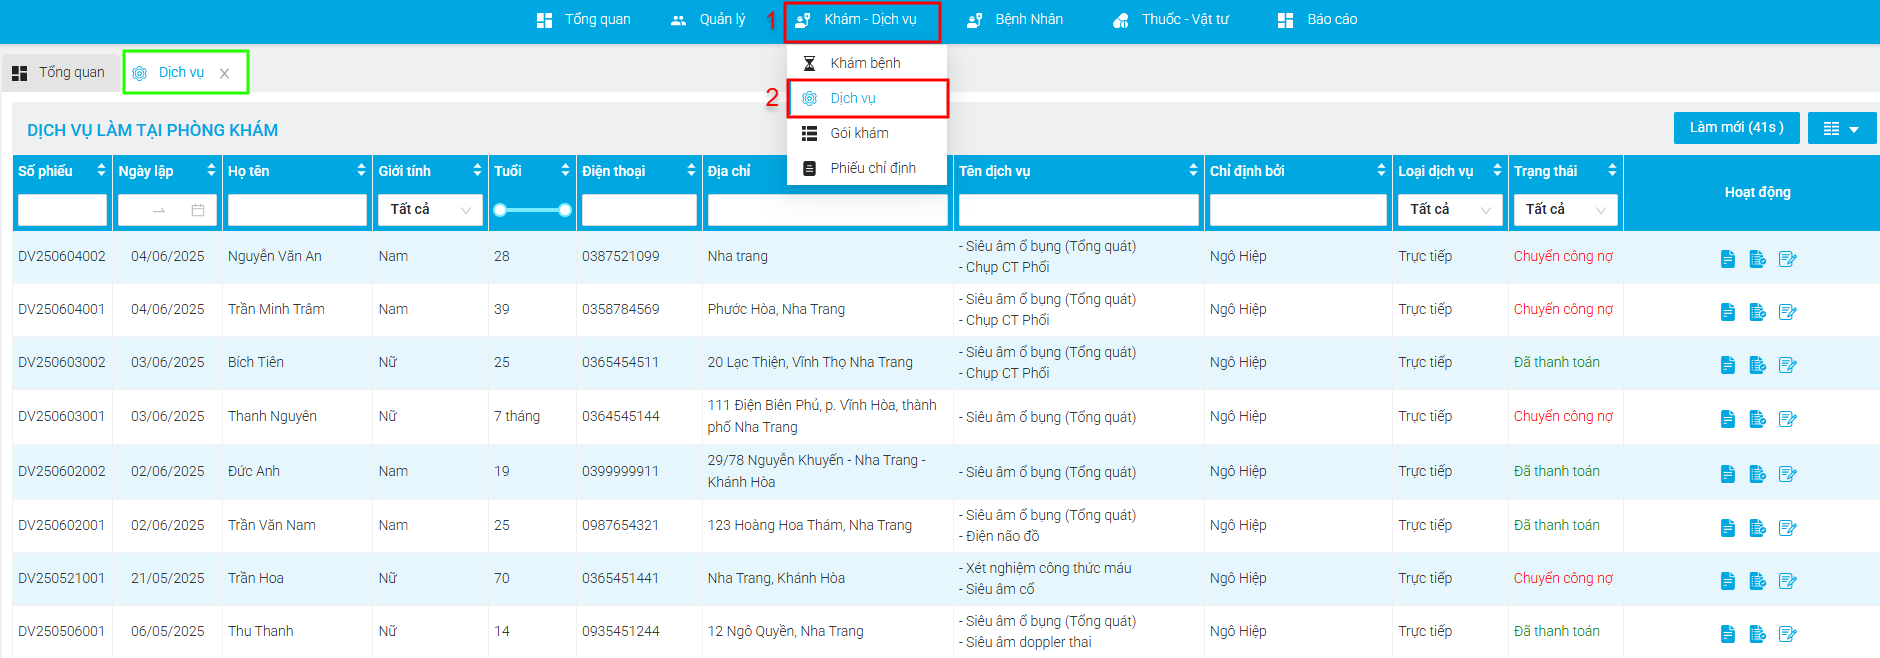
Task: Sort table by Chỉ định bởi column
Action: click(x=1381, y=171)
